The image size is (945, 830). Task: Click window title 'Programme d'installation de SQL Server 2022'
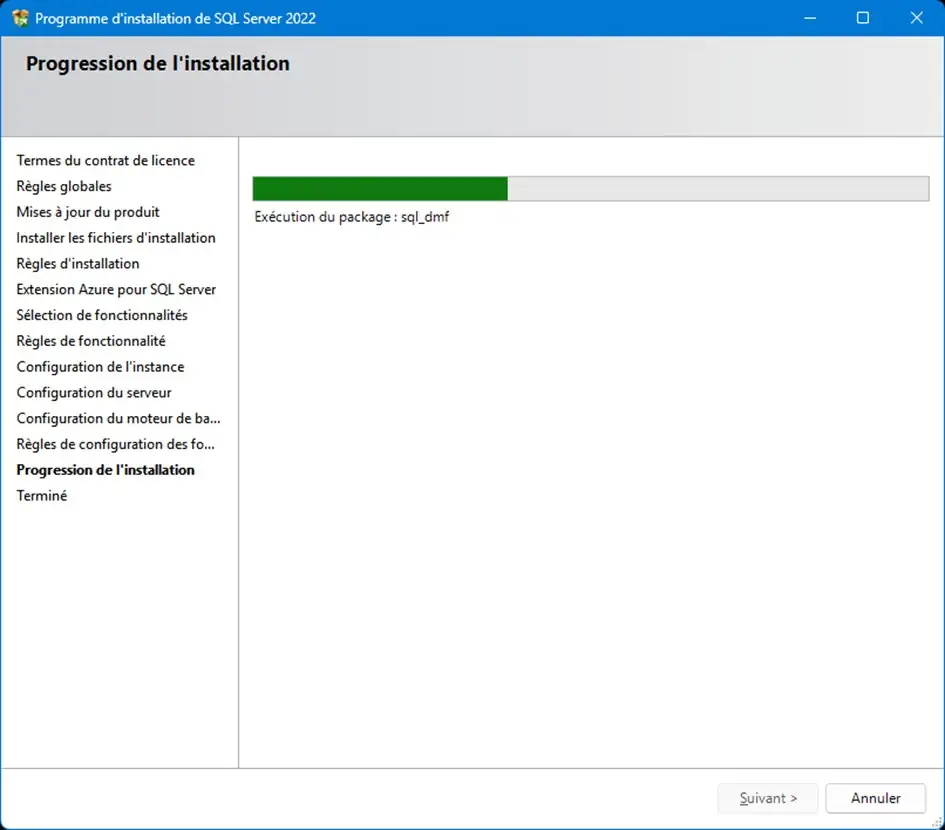tap(175, 18)
